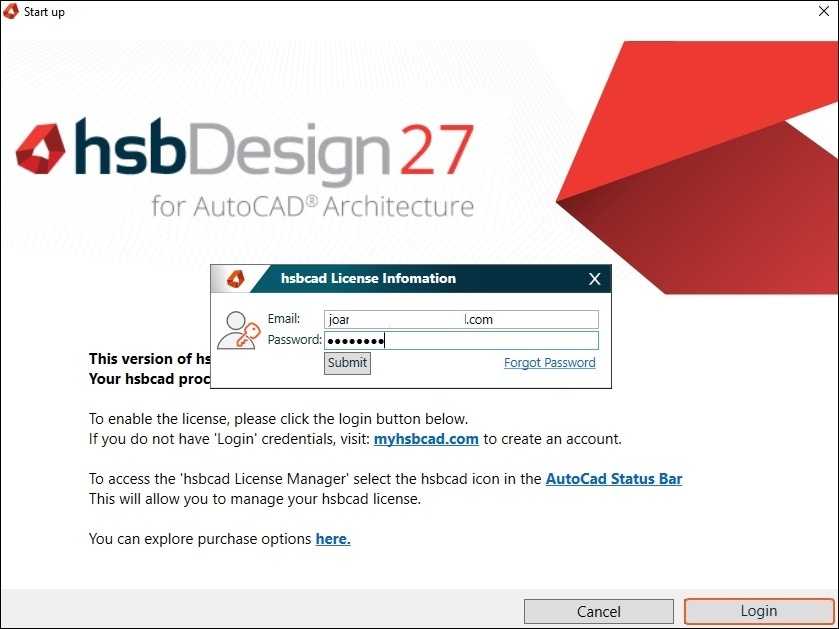The height and width of the screenshot is (629, 839).
Task: Focus the Password input field
Action: [x=461, y=341]
